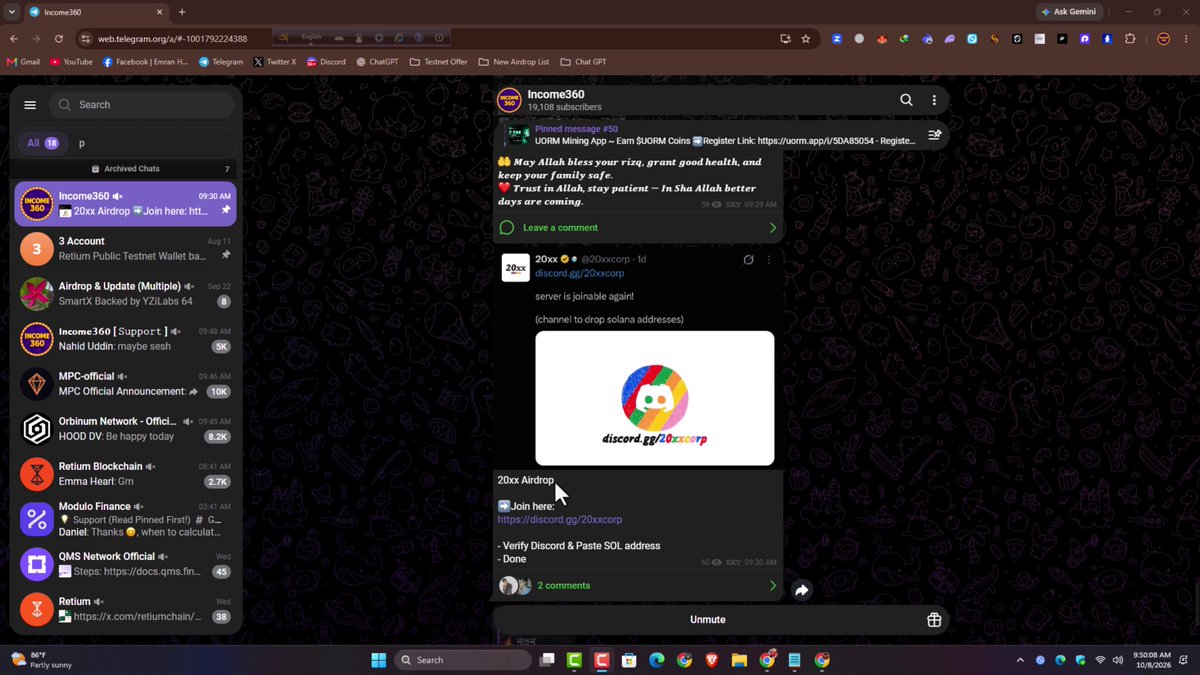Open the Modulo Finance chat
1200x675 pixels.
click(x=126, y=520)
